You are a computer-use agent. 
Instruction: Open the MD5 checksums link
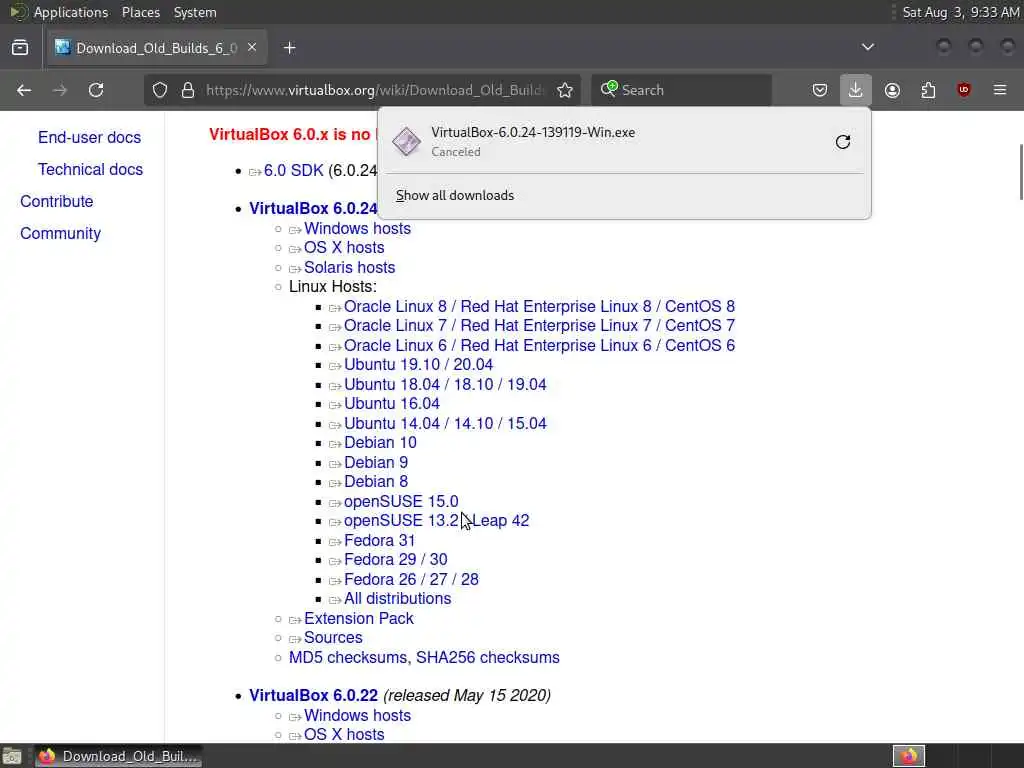tap(349, 658)
